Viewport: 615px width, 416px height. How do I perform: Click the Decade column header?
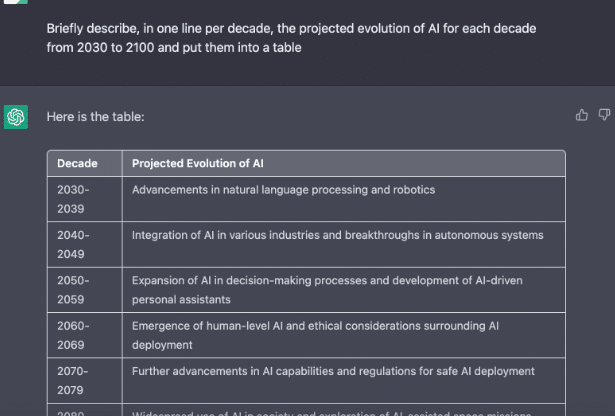pos(77,163)
